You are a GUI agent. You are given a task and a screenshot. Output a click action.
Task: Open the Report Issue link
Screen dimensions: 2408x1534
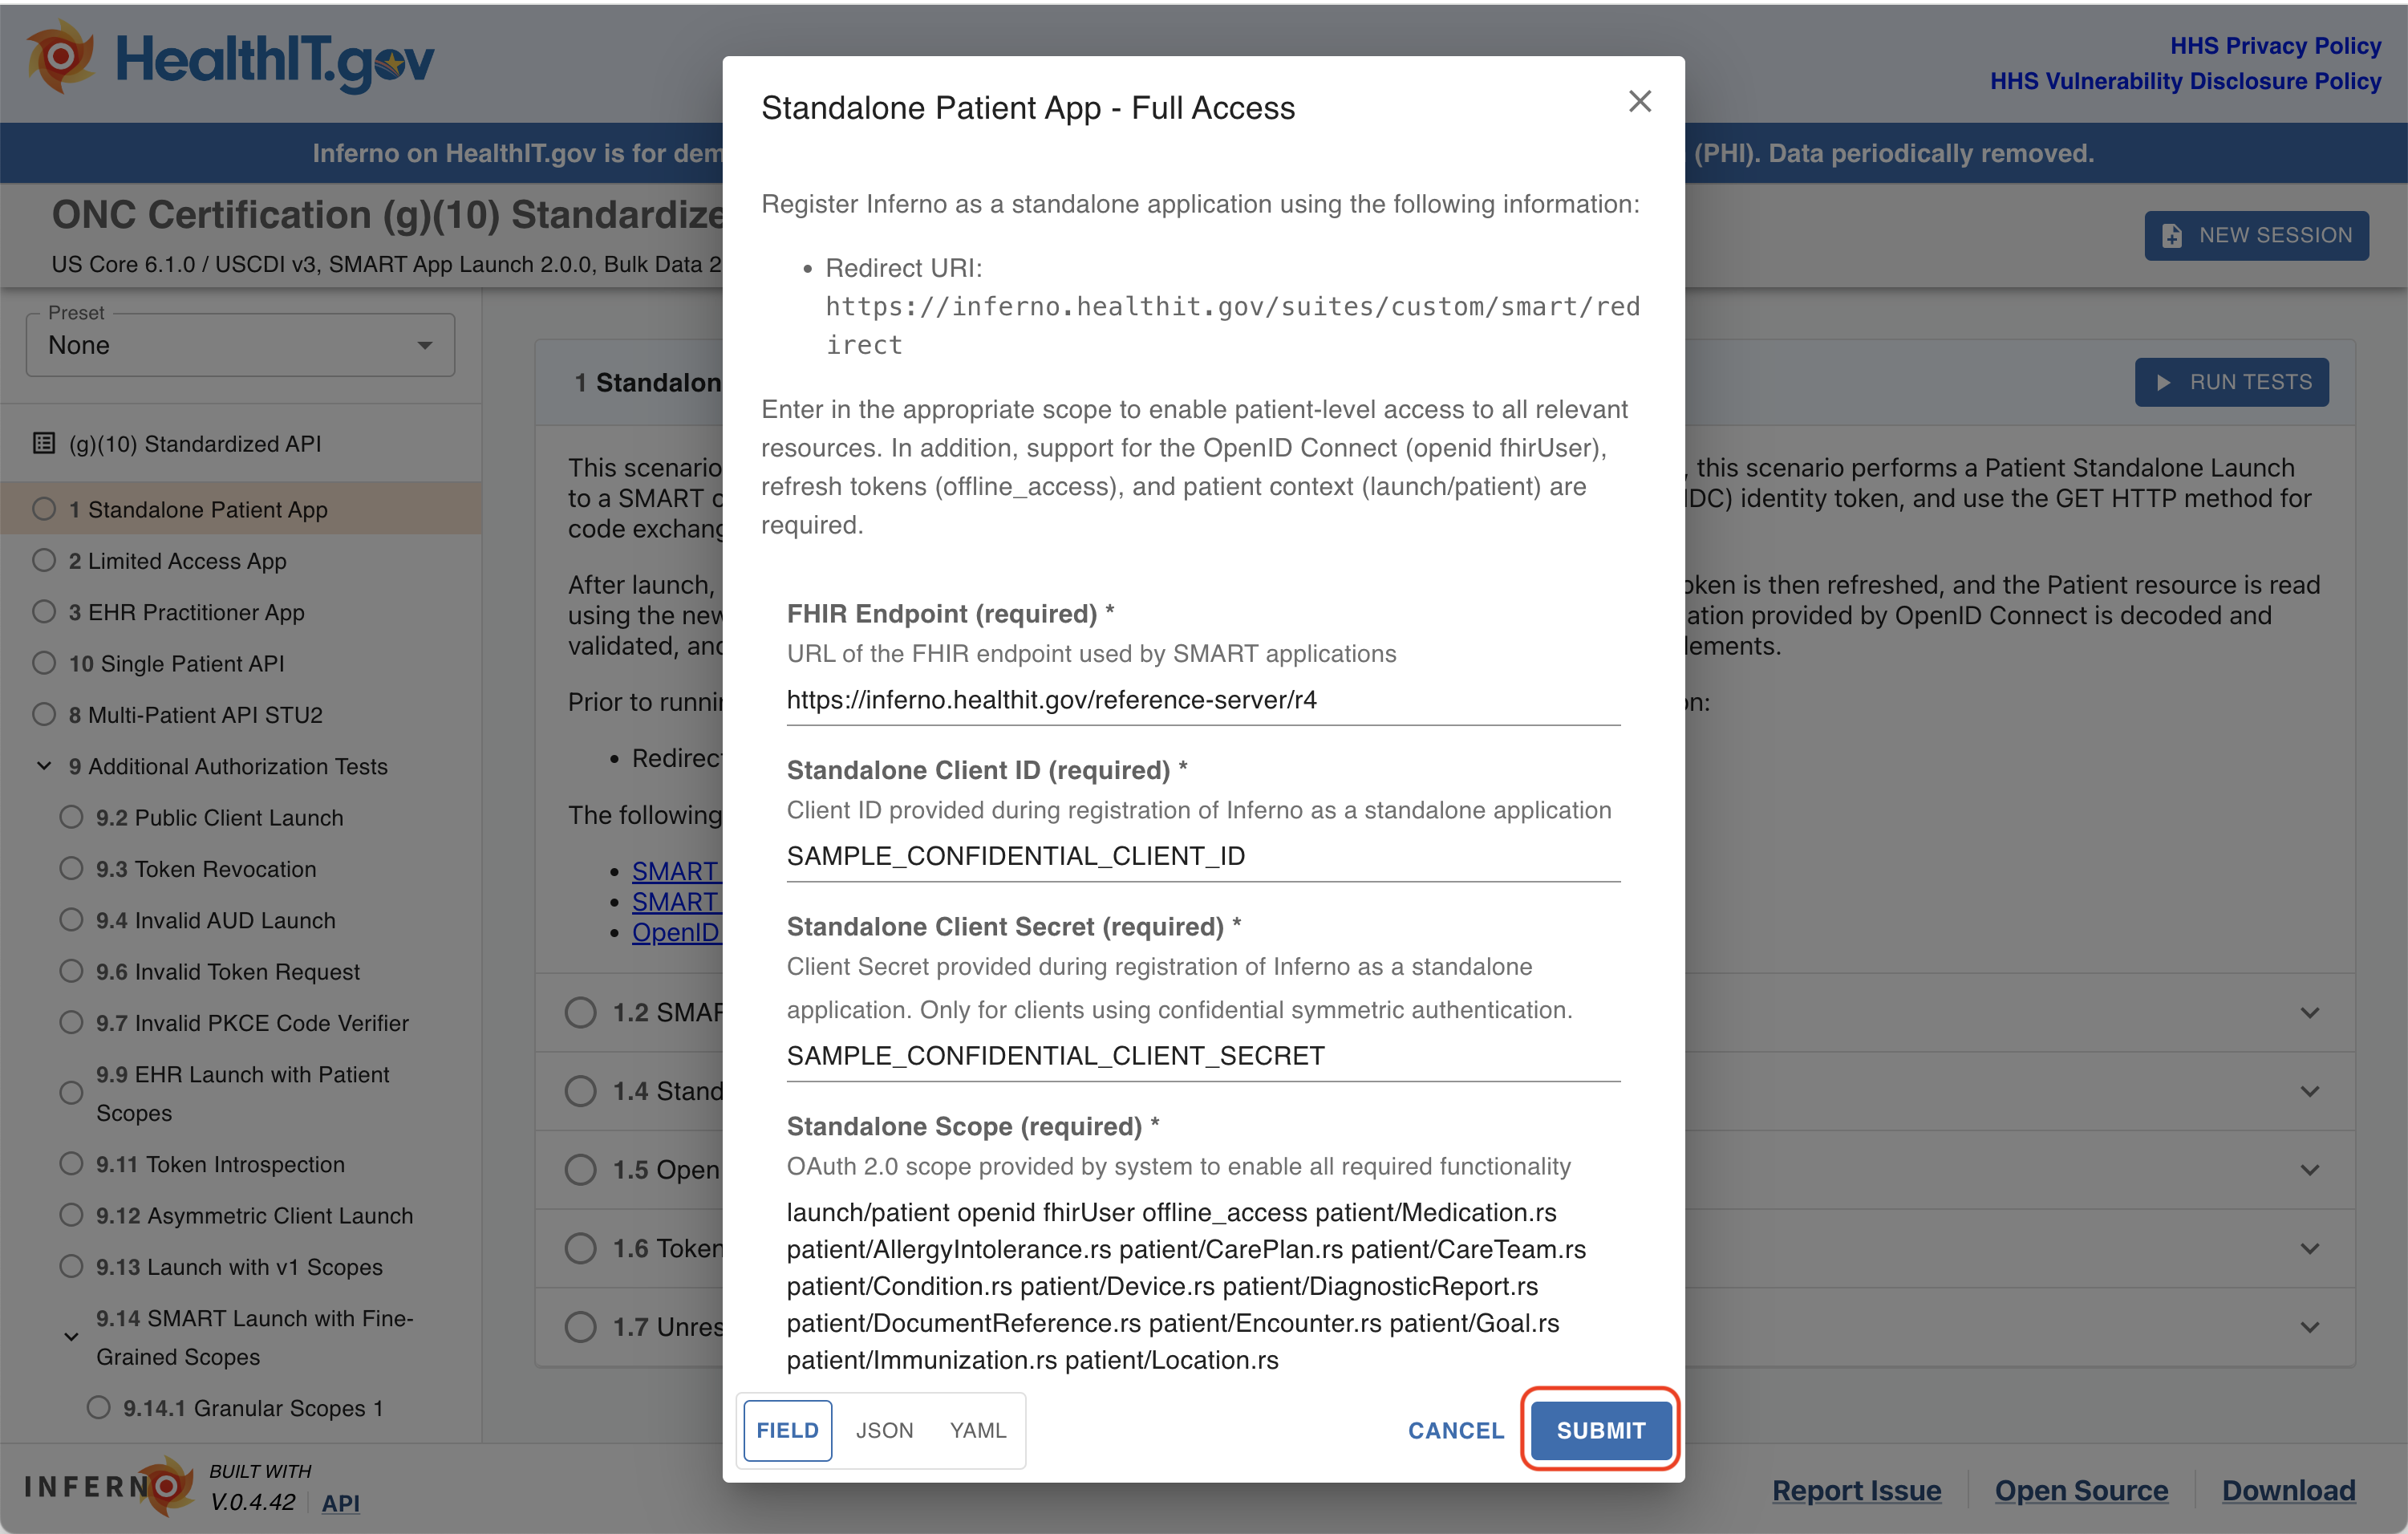1856,1490
